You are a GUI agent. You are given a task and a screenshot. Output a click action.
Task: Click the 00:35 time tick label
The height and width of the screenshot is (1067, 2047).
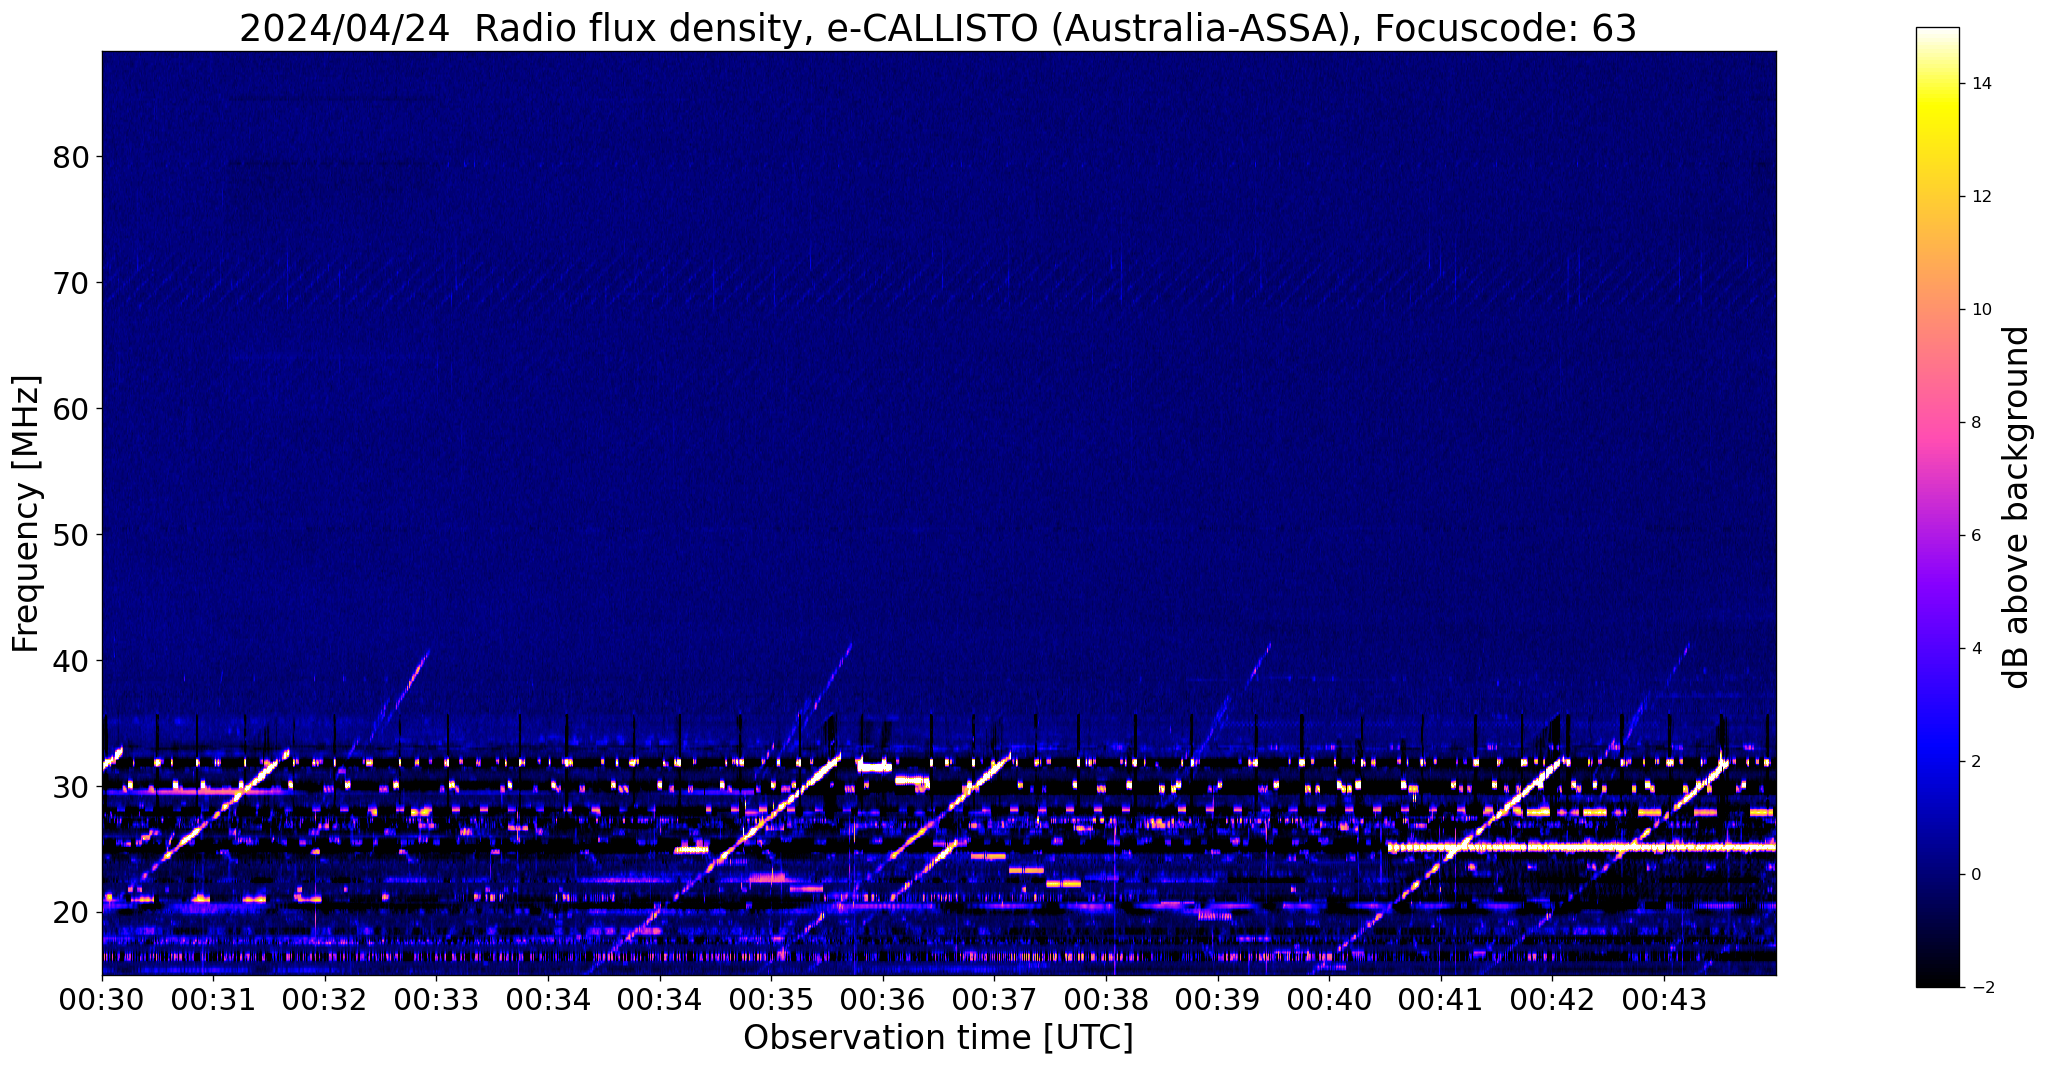pyautogui.click(x=771, y=1001)
